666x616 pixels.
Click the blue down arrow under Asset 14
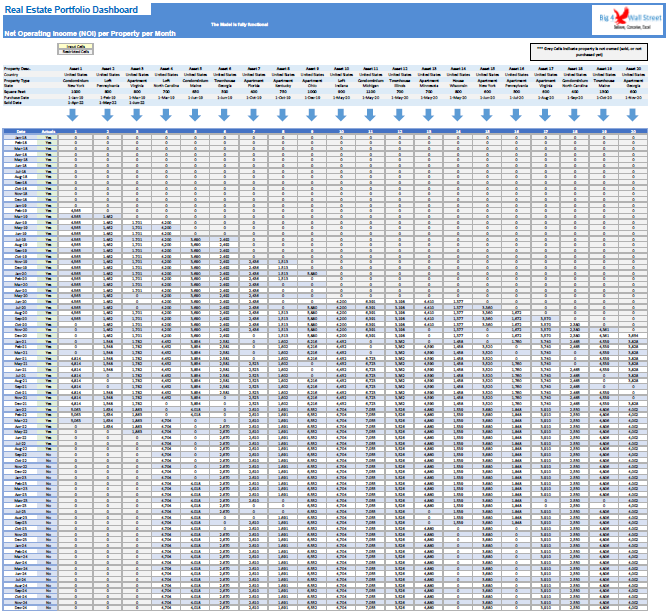[x=458, y=115]
